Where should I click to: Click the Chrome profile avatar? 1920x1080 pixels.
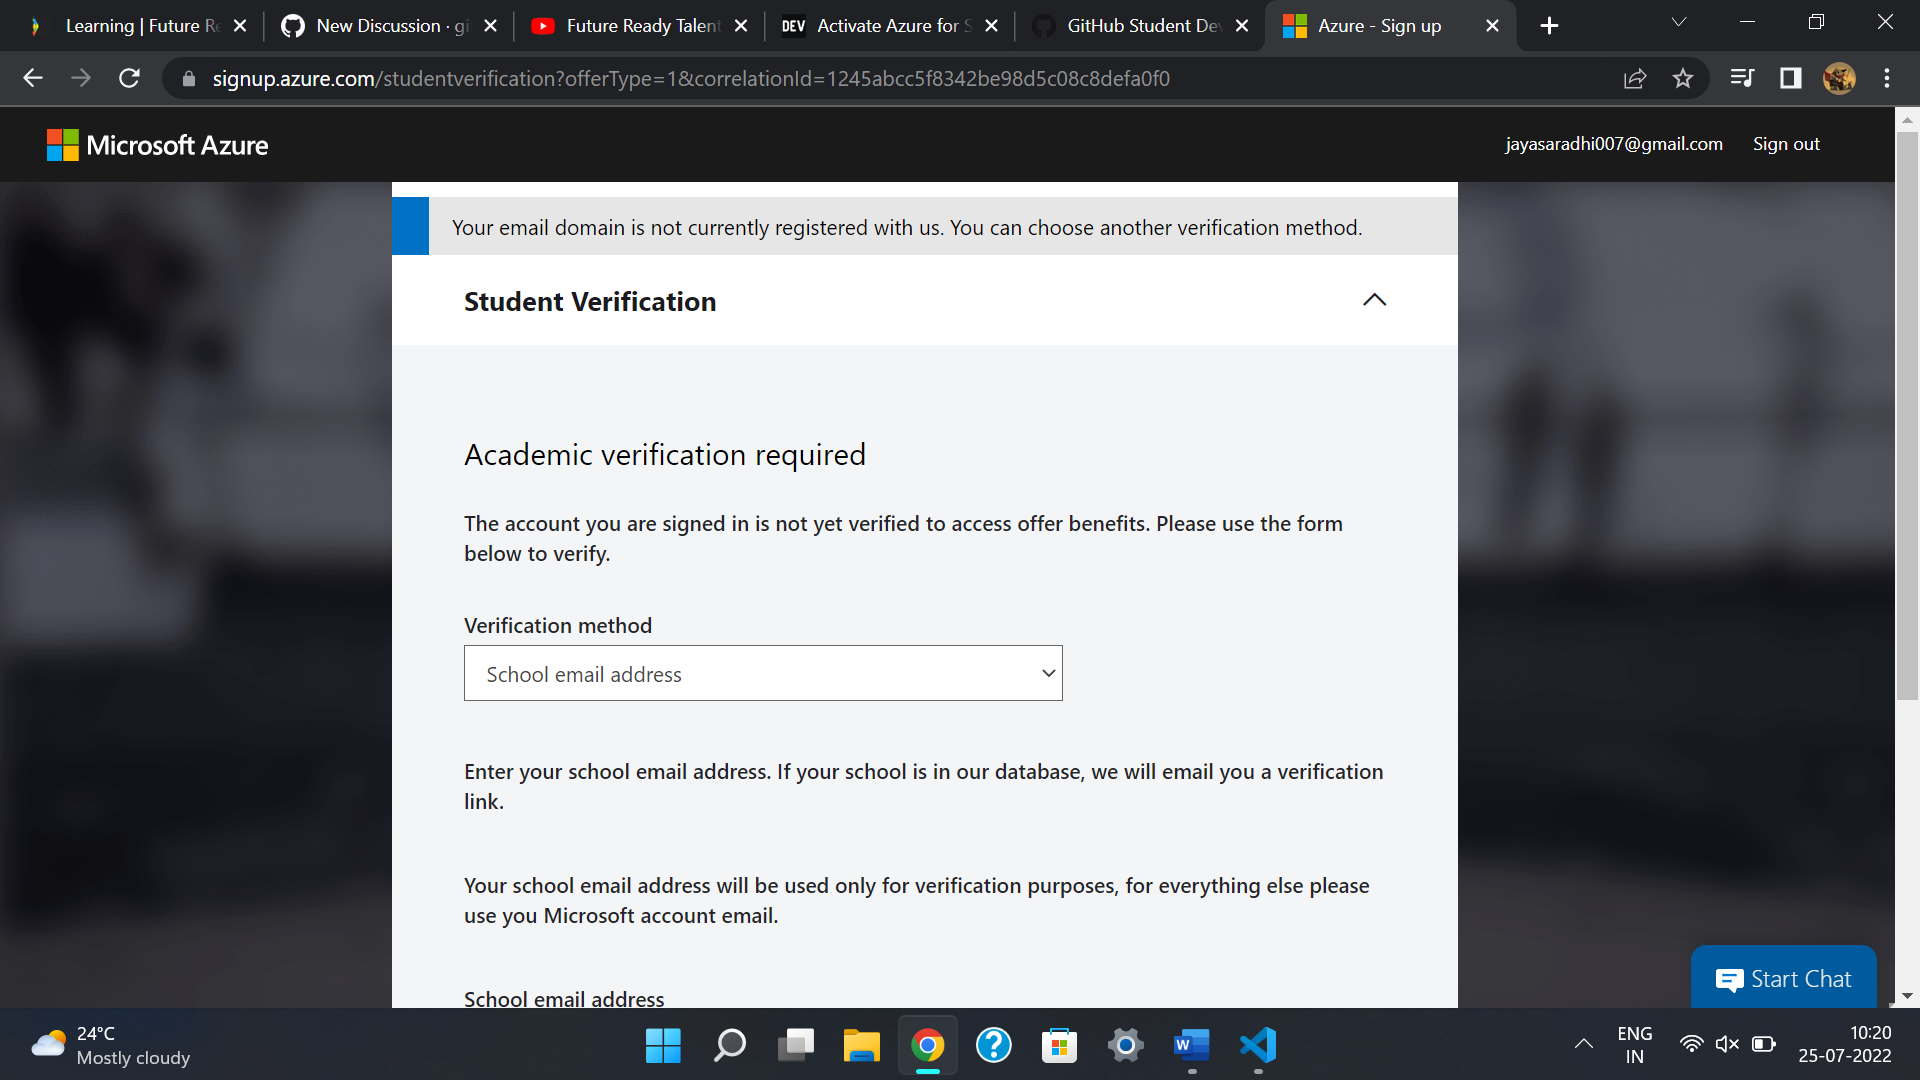(x=1839, y=78)
